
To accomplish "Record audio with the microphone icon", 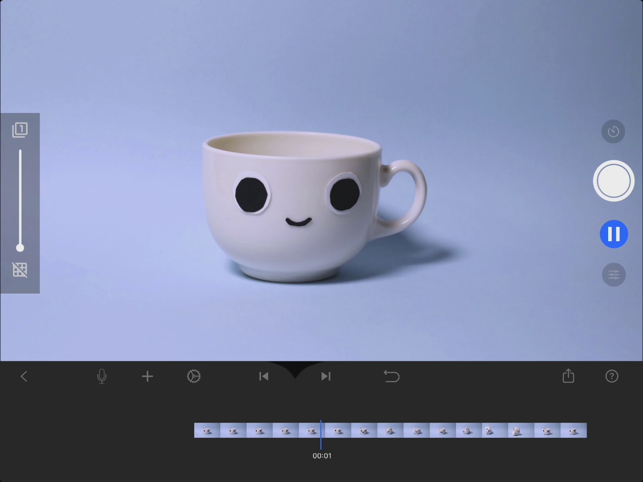I will point(102,376).
